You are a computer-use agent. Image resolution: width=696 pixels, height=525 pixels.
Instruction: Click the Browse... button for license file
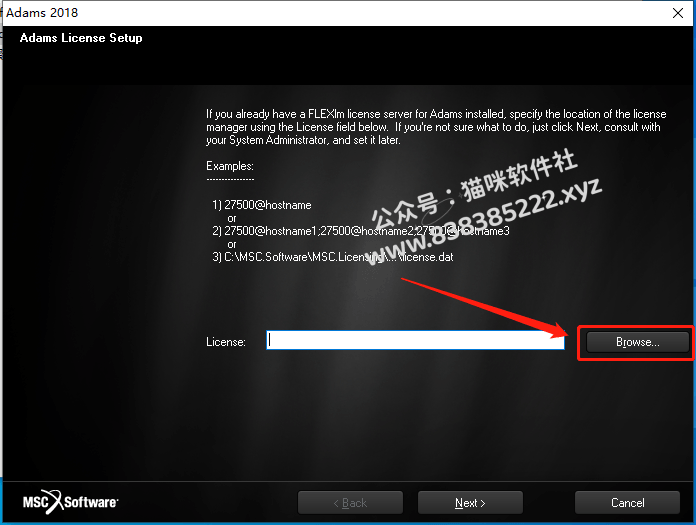click(637, 342)
